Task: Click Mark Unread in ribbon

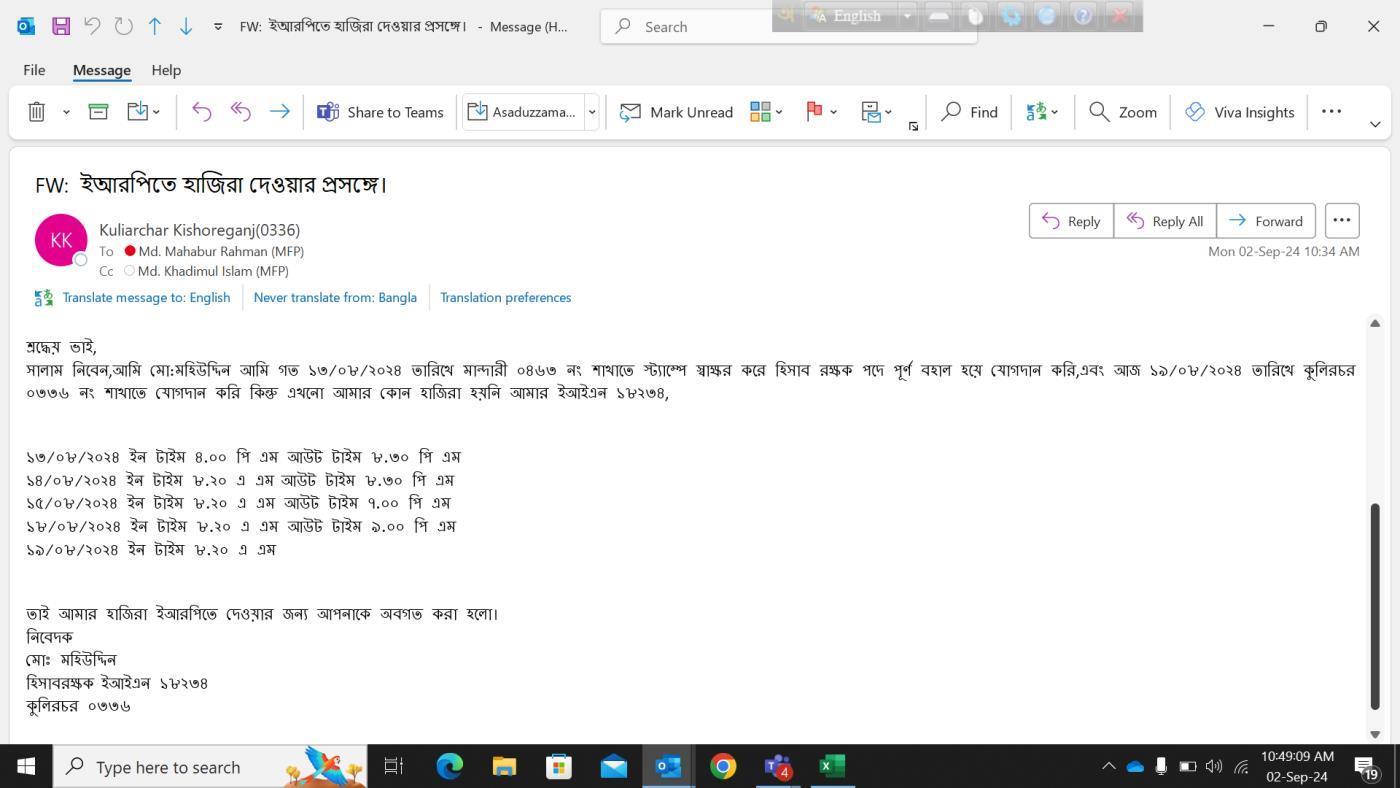Action: click(x=677, y=112)
